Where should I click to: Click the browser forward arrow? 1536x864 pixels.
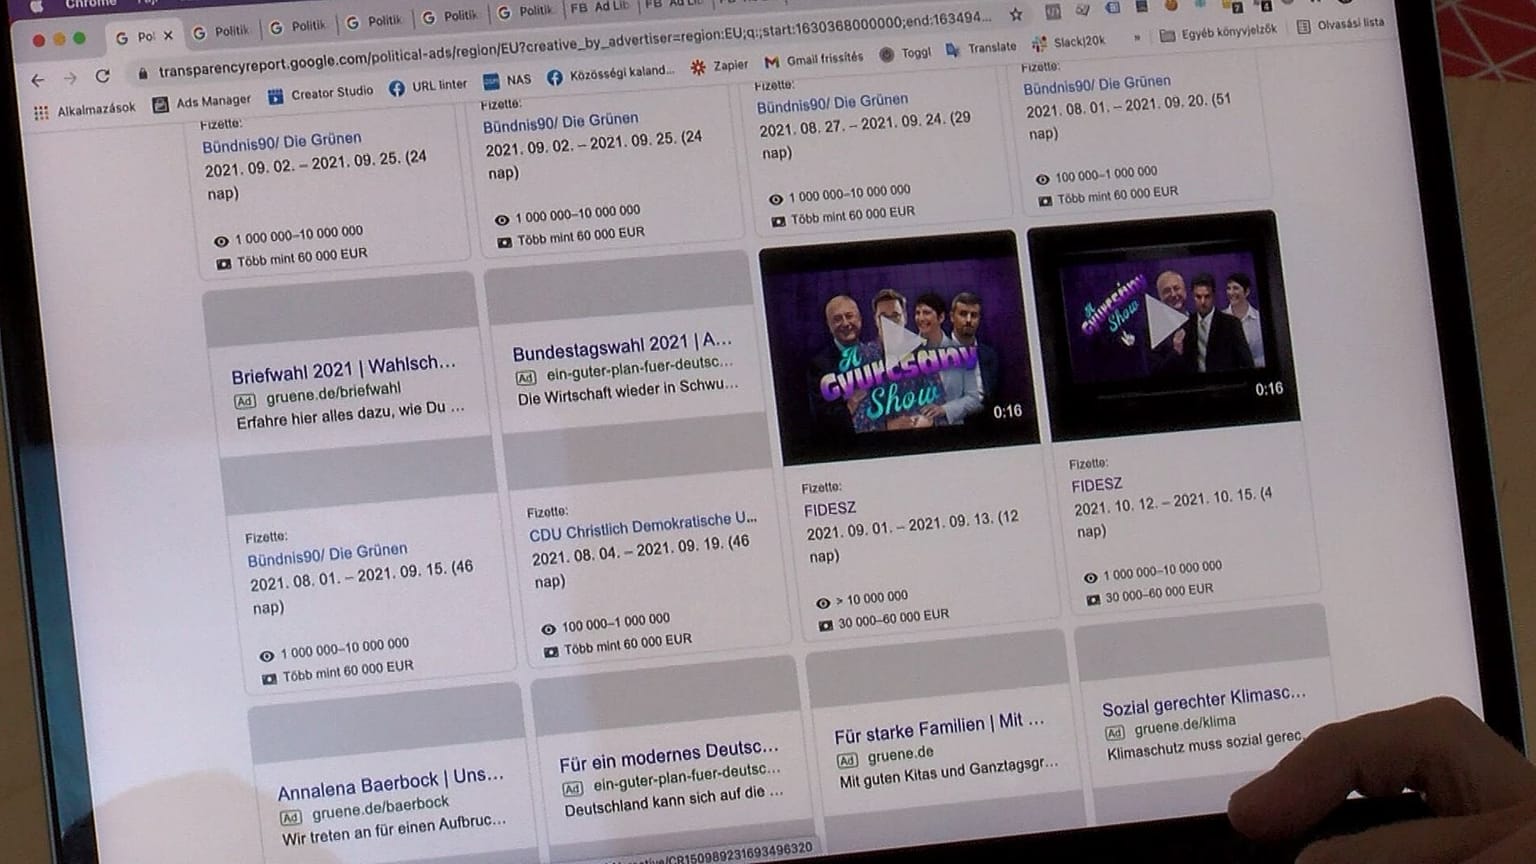70,78
